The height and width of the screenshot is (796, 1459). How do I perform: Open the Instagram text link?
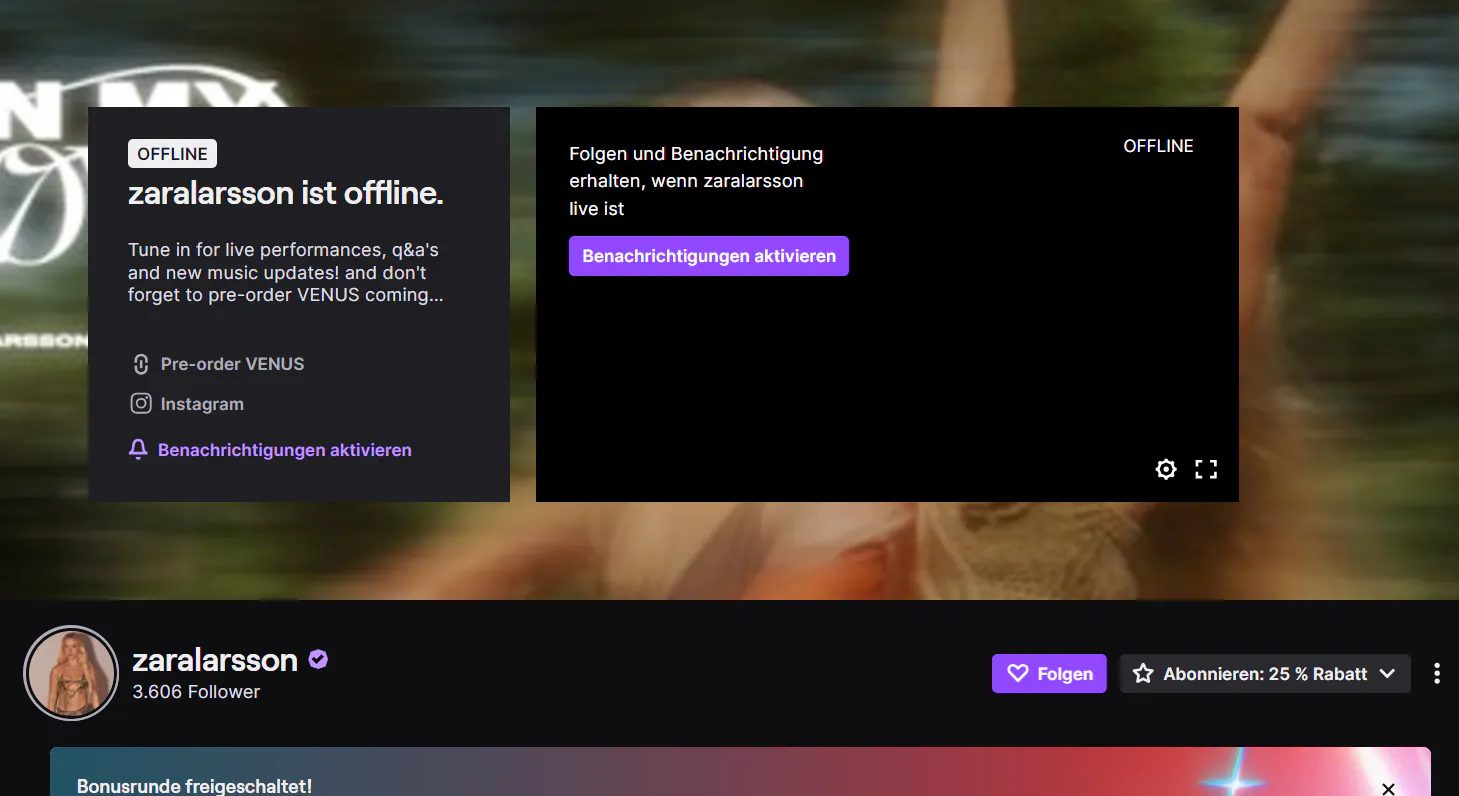point(202,404)
